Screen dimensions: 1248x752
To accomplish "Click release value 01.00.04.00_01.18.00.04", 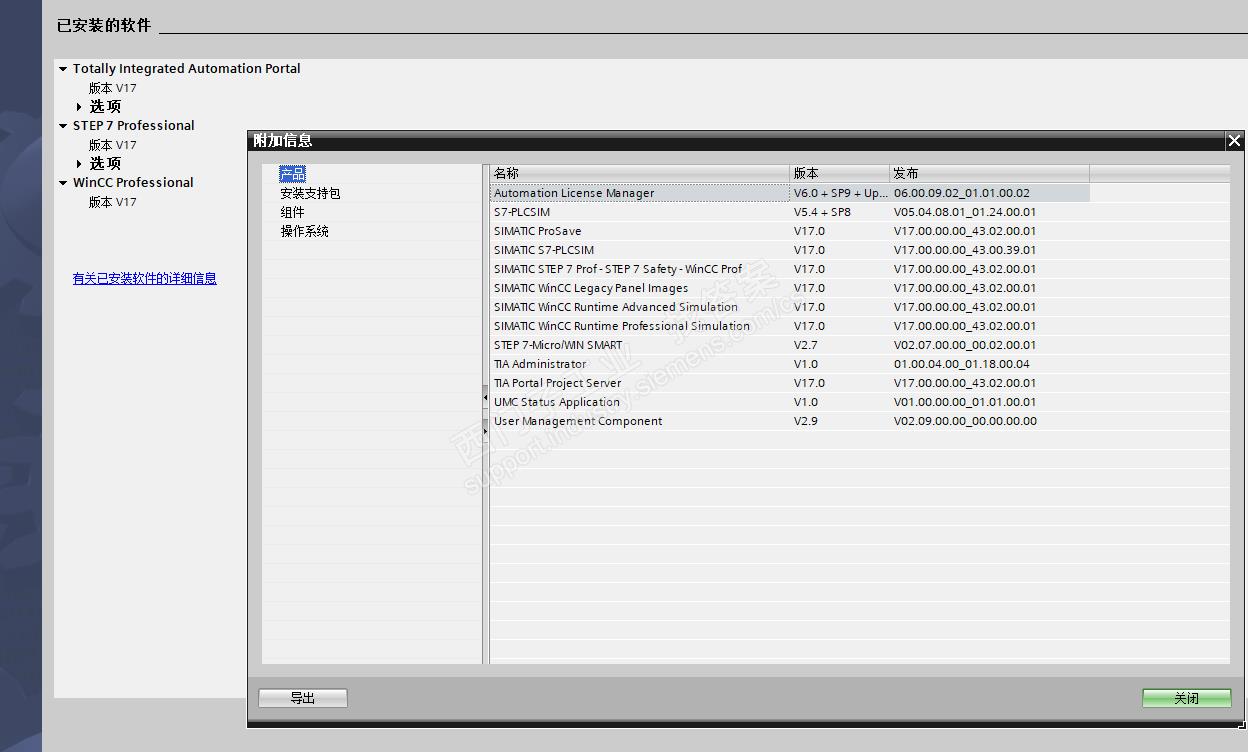I will tap(961, 364).
